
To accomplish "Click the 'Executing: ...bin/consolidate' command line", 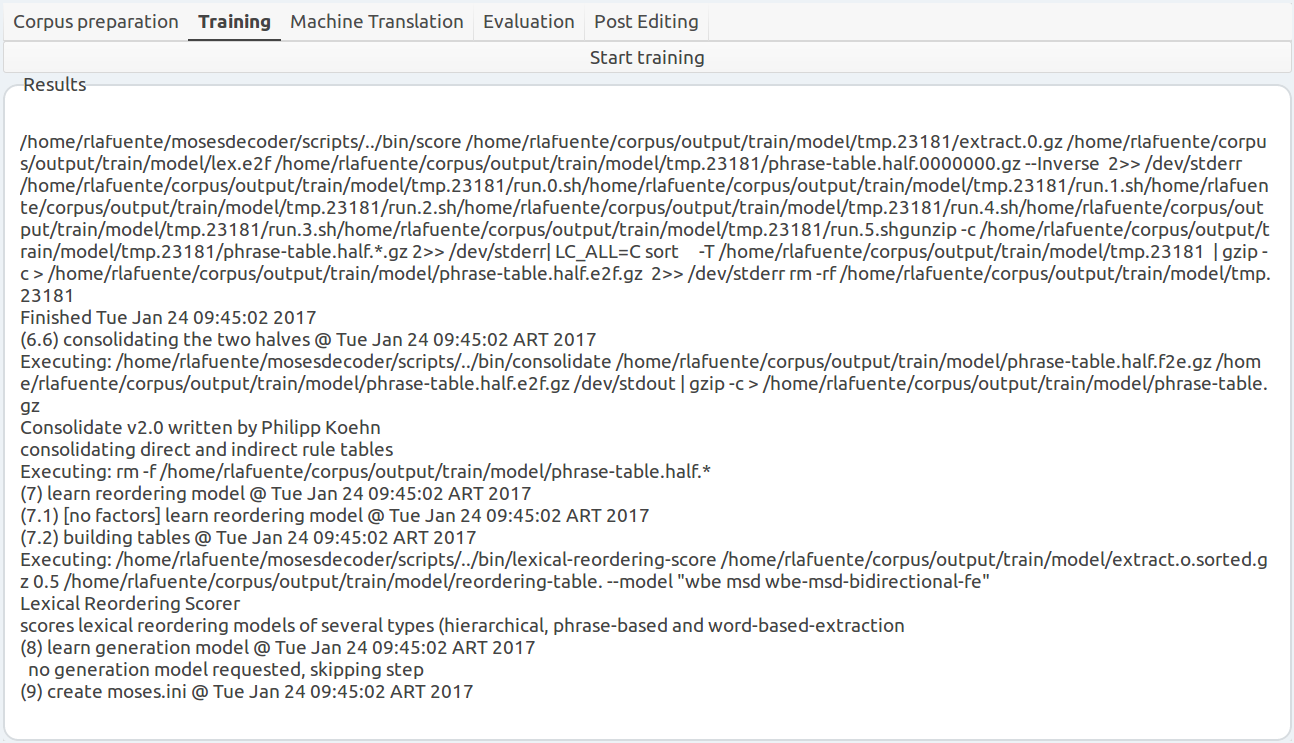I will 644,384.
